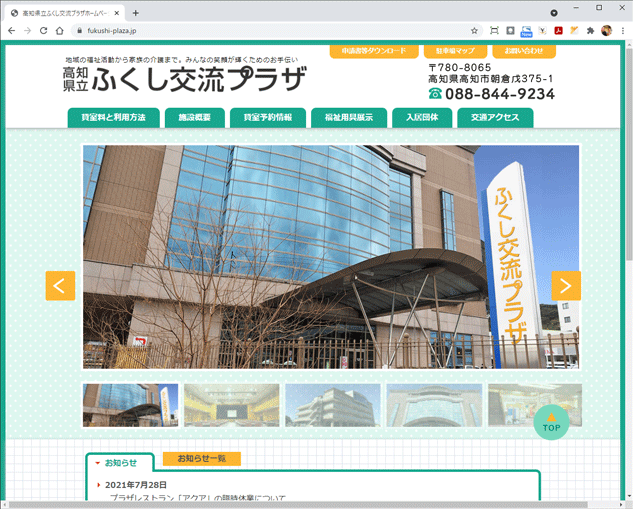Open 福祉用具展示 menu tab

point(349,117)
